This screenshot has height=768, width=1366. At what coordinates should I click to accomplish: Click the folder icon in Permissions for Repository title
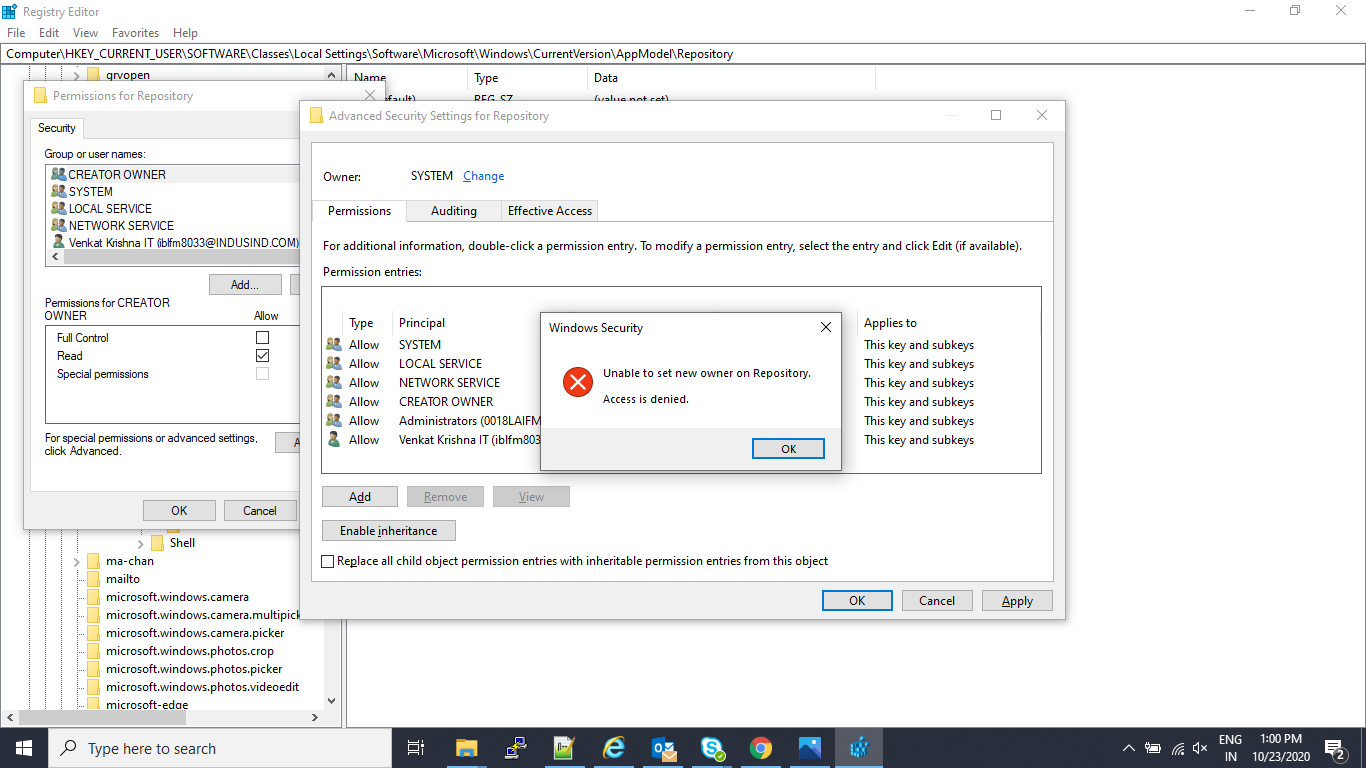(40, 96)
